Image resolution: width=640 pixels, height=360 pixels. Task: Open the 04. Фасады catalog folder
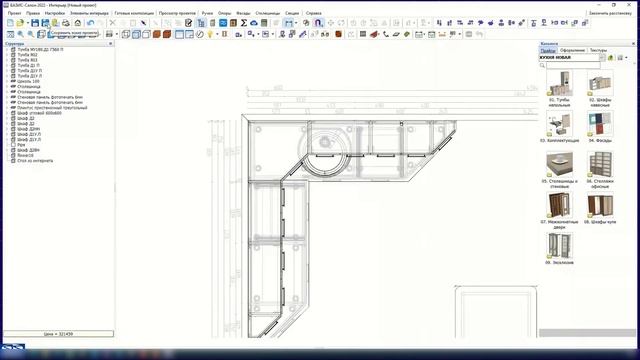(600, 127)
